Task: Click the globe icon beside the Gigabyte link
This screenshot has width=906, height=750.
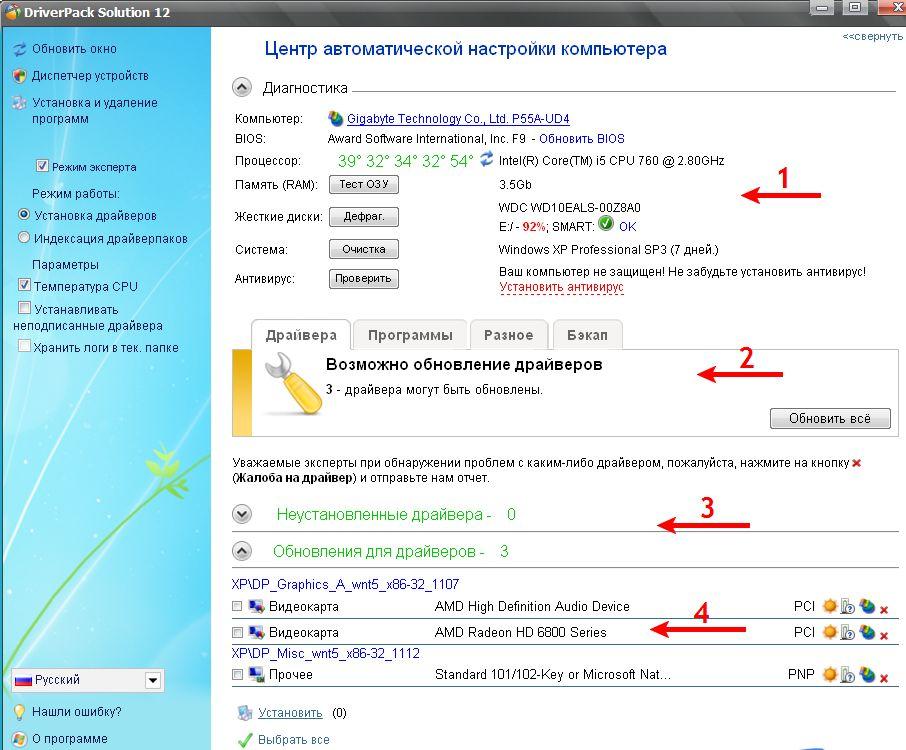Action: (x=335, y=118)
